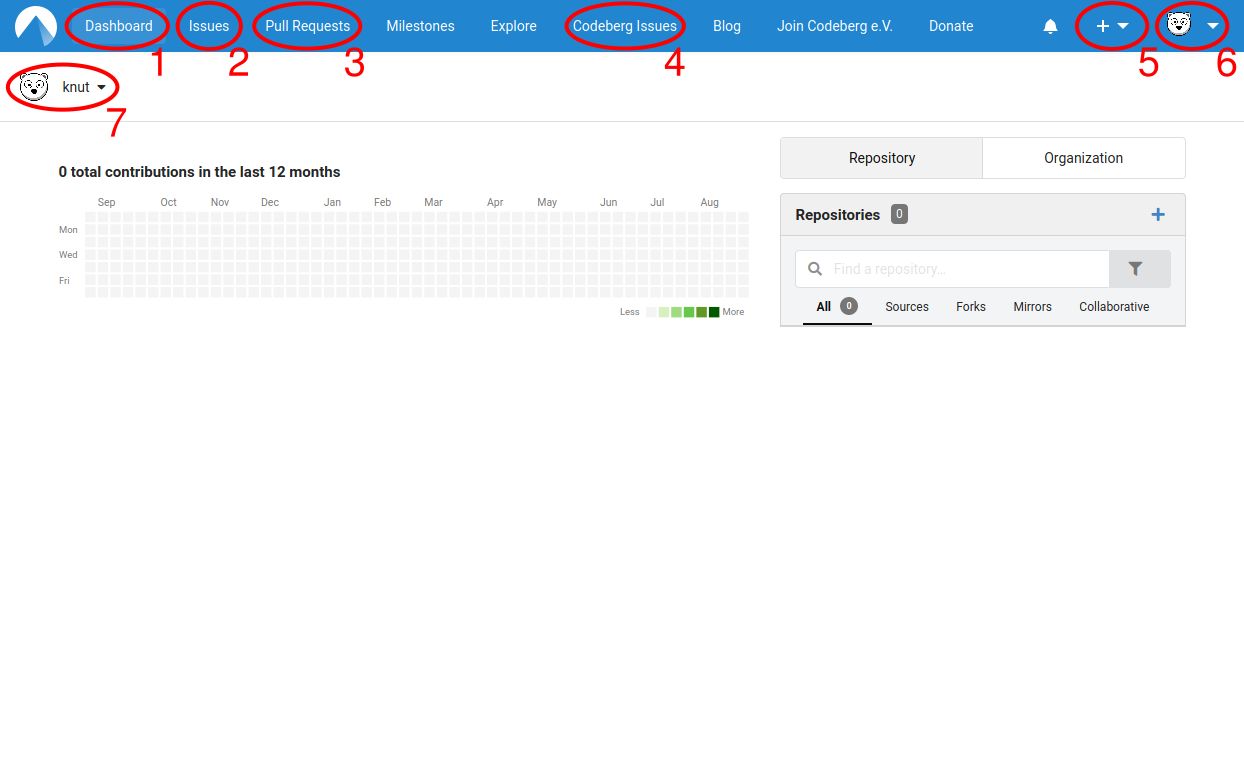This screenshot has height=766, width=1244.
Task: Select the Repository tab
Action: click(x=881, y=158)
